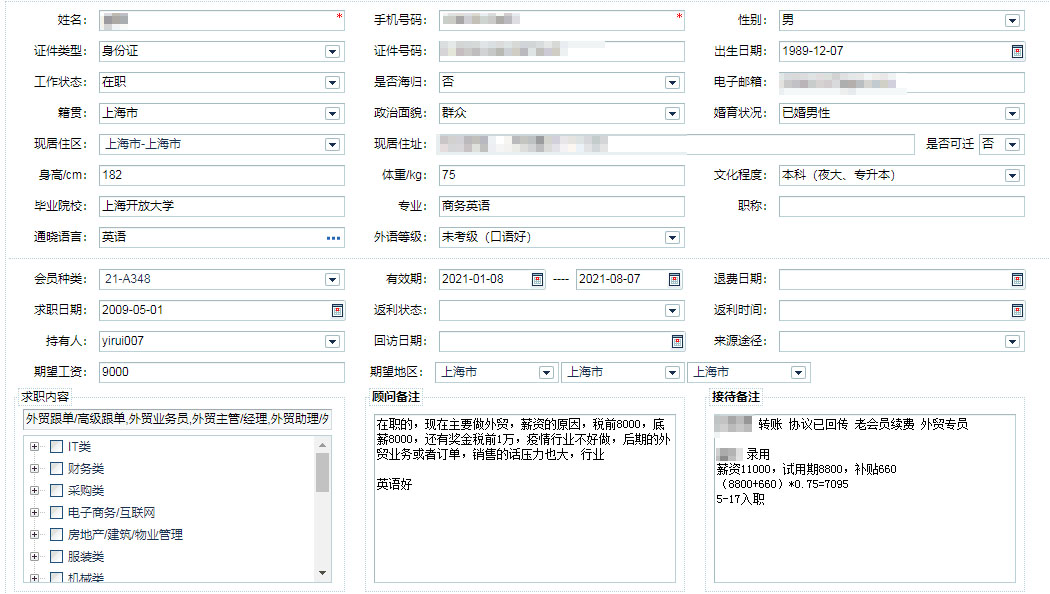Open the 有效期 end date calendar icon

[x=674, y=280]
